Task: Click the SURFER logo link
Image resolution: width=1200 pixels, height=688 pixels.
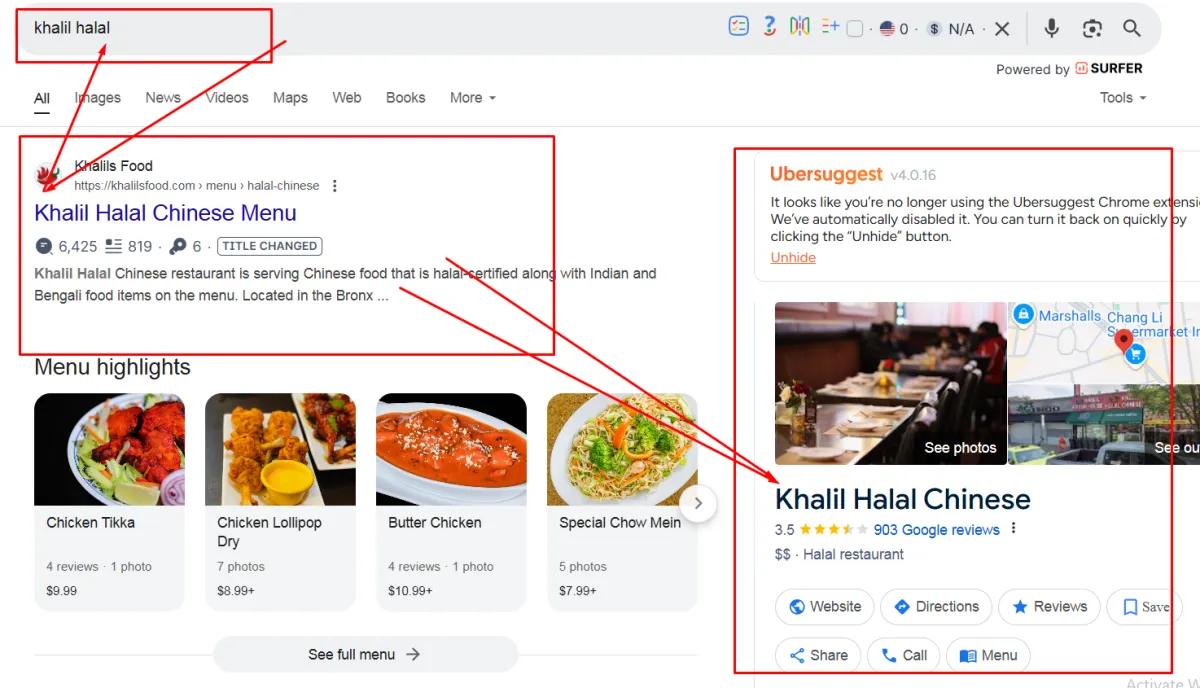Action: (x=1109, y=69)
